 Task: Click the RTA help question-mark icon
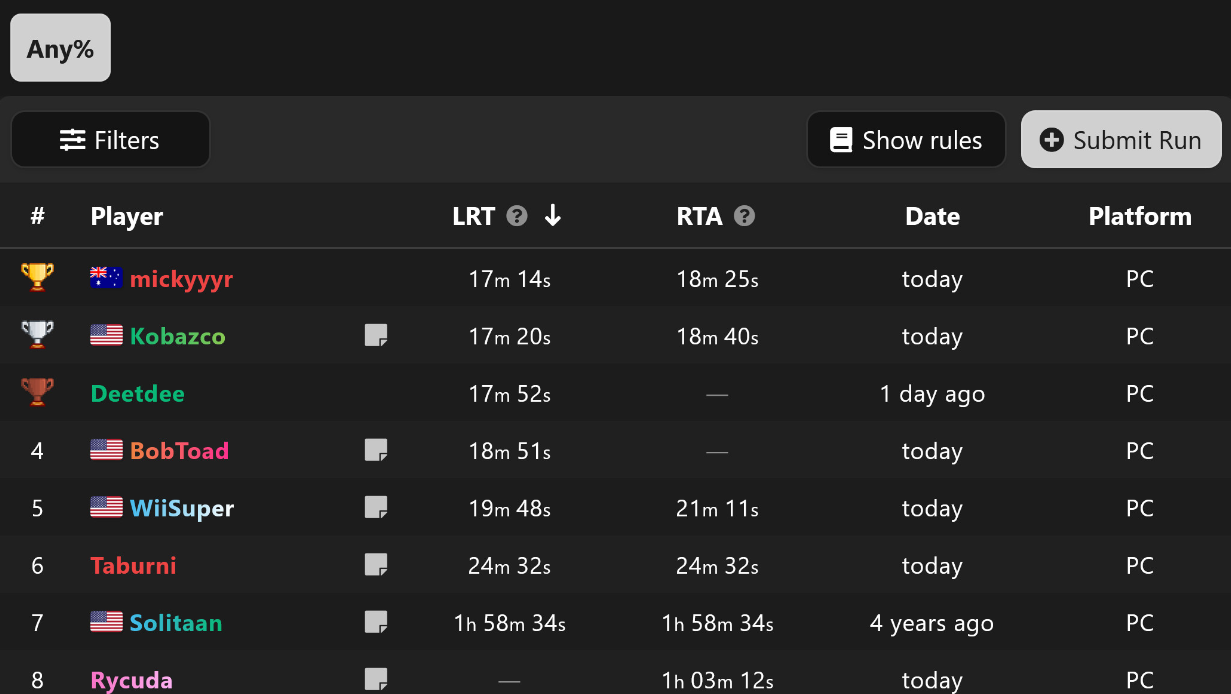744,216
